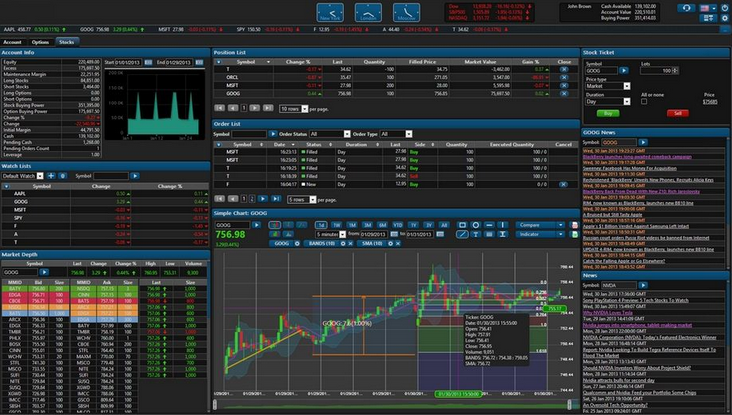Select AAPL in the watch list
Screen dimensions: 732x415
coord(106,194)
